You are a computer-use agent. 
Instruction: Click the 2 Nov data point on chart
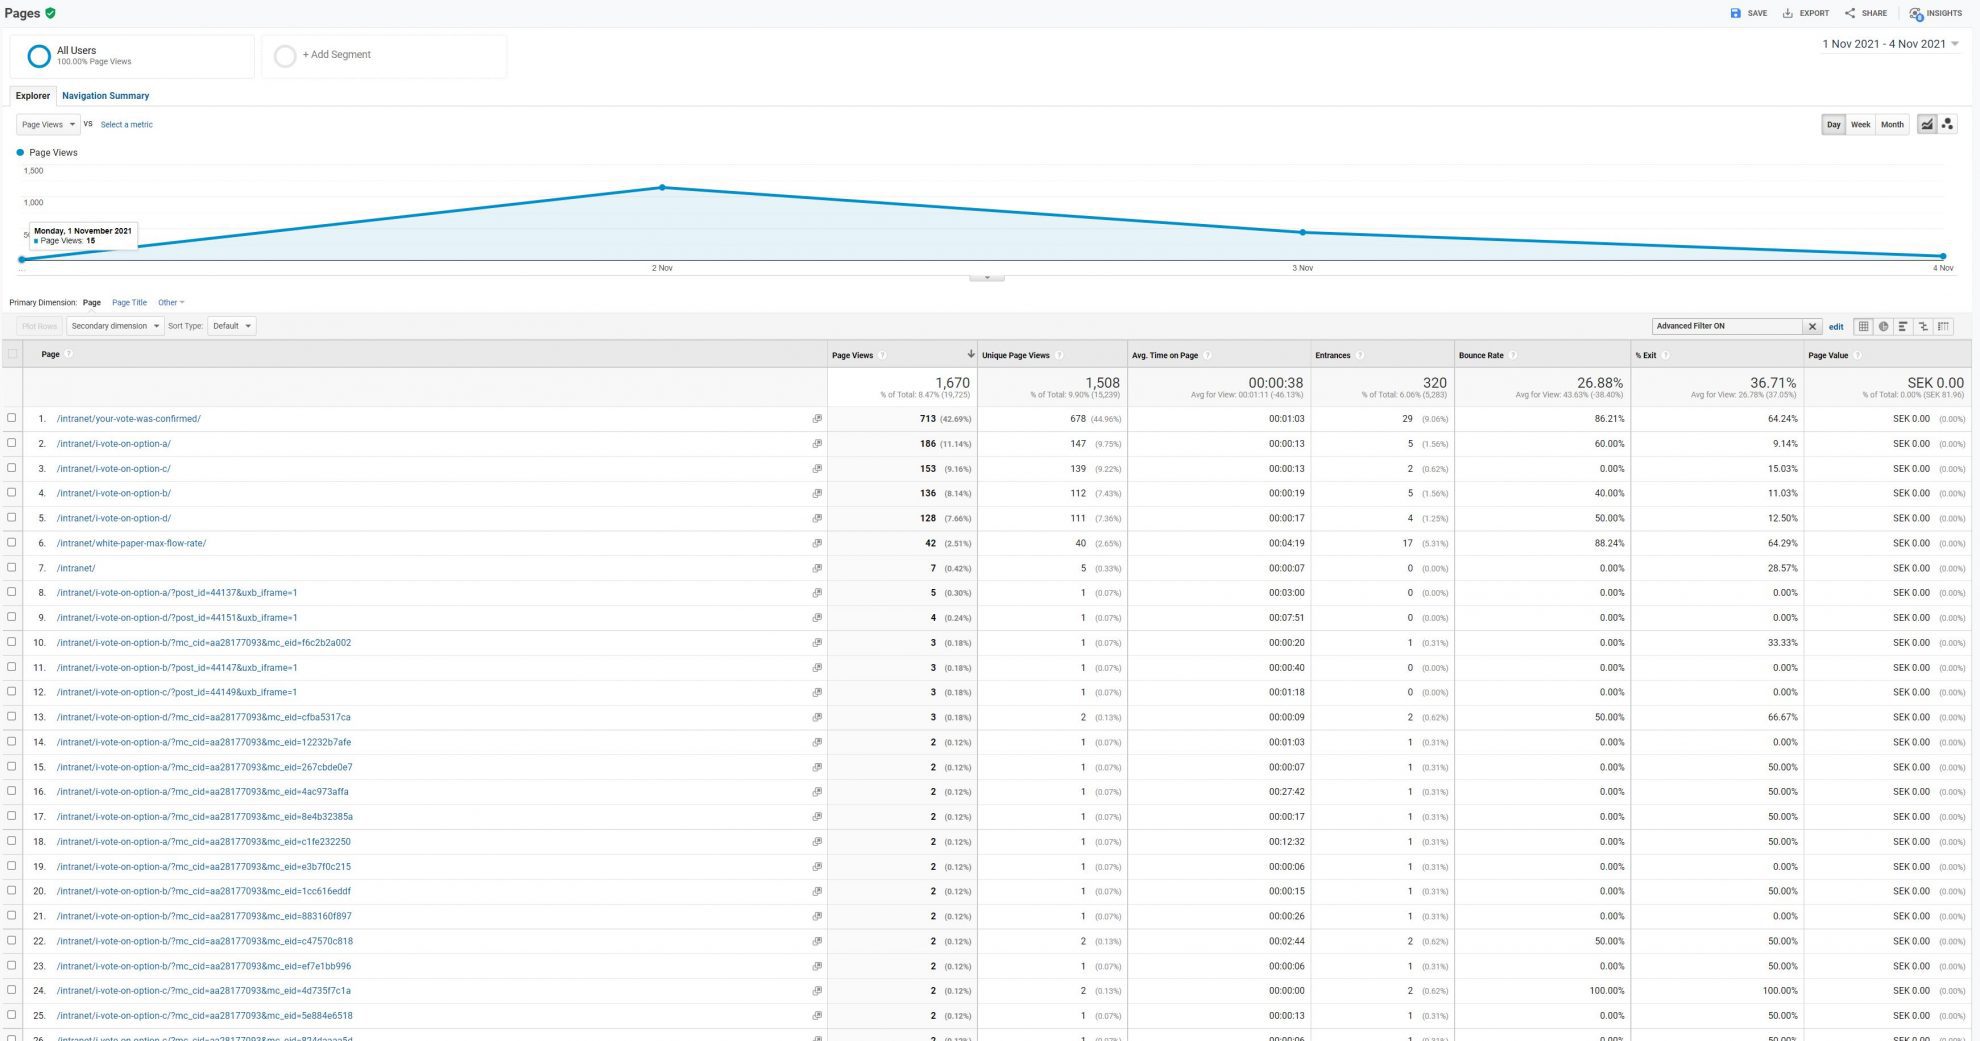[x=662, y=187]
